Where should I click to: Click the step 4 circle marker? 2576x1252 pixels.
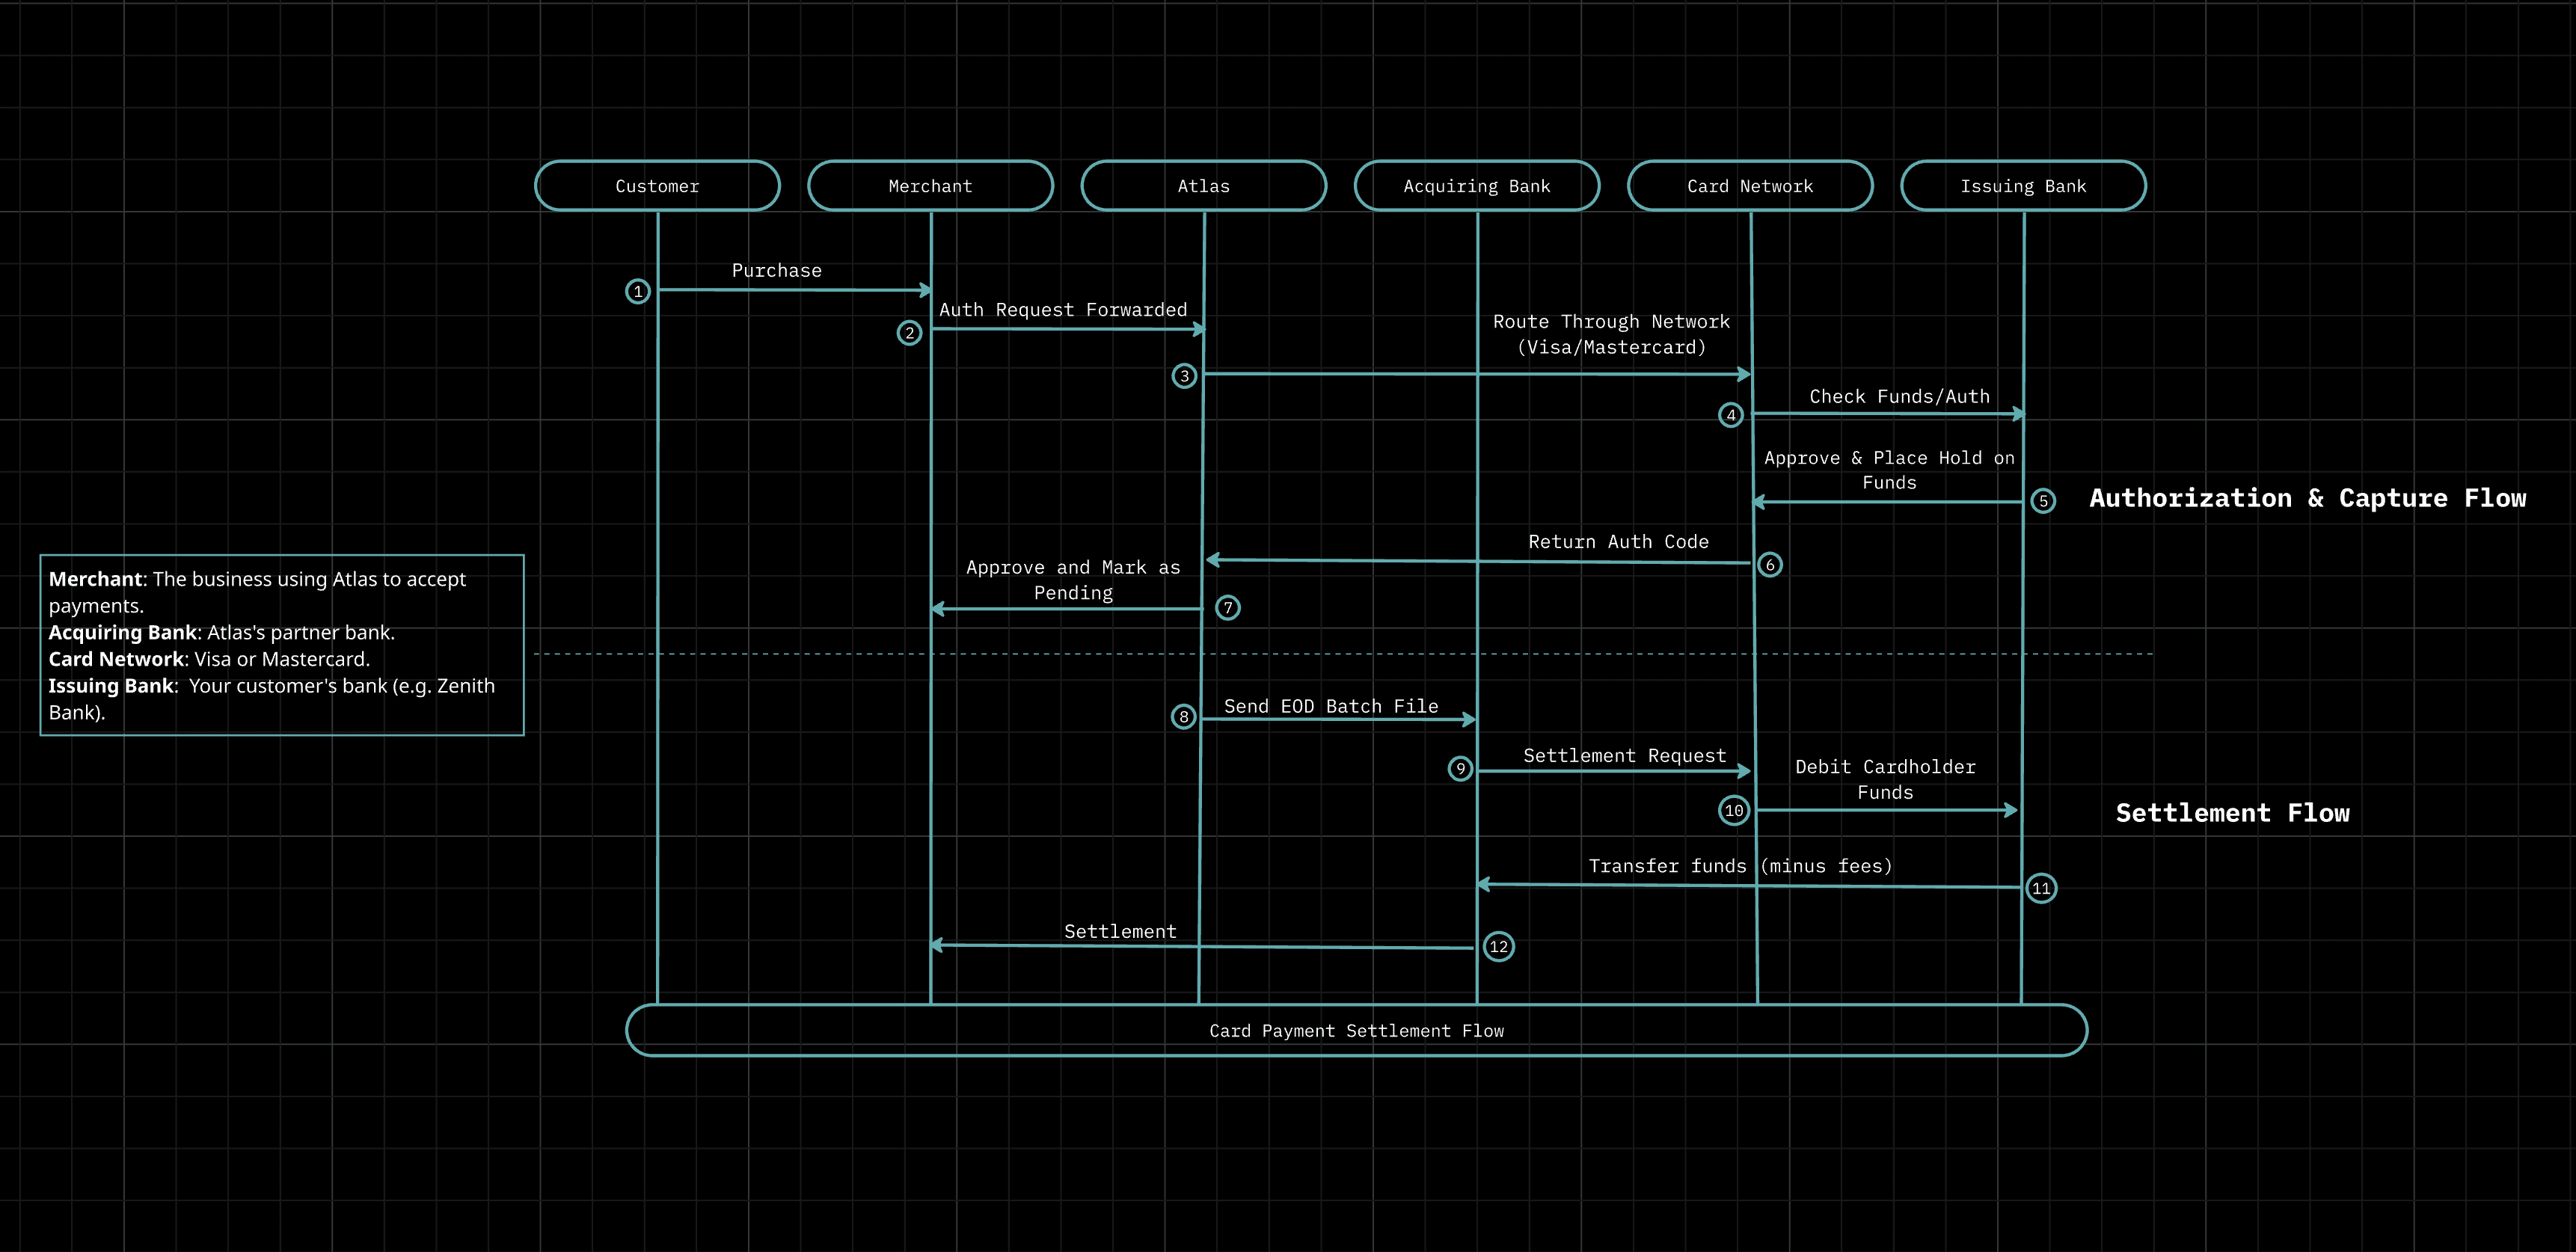coord(1731,415)
